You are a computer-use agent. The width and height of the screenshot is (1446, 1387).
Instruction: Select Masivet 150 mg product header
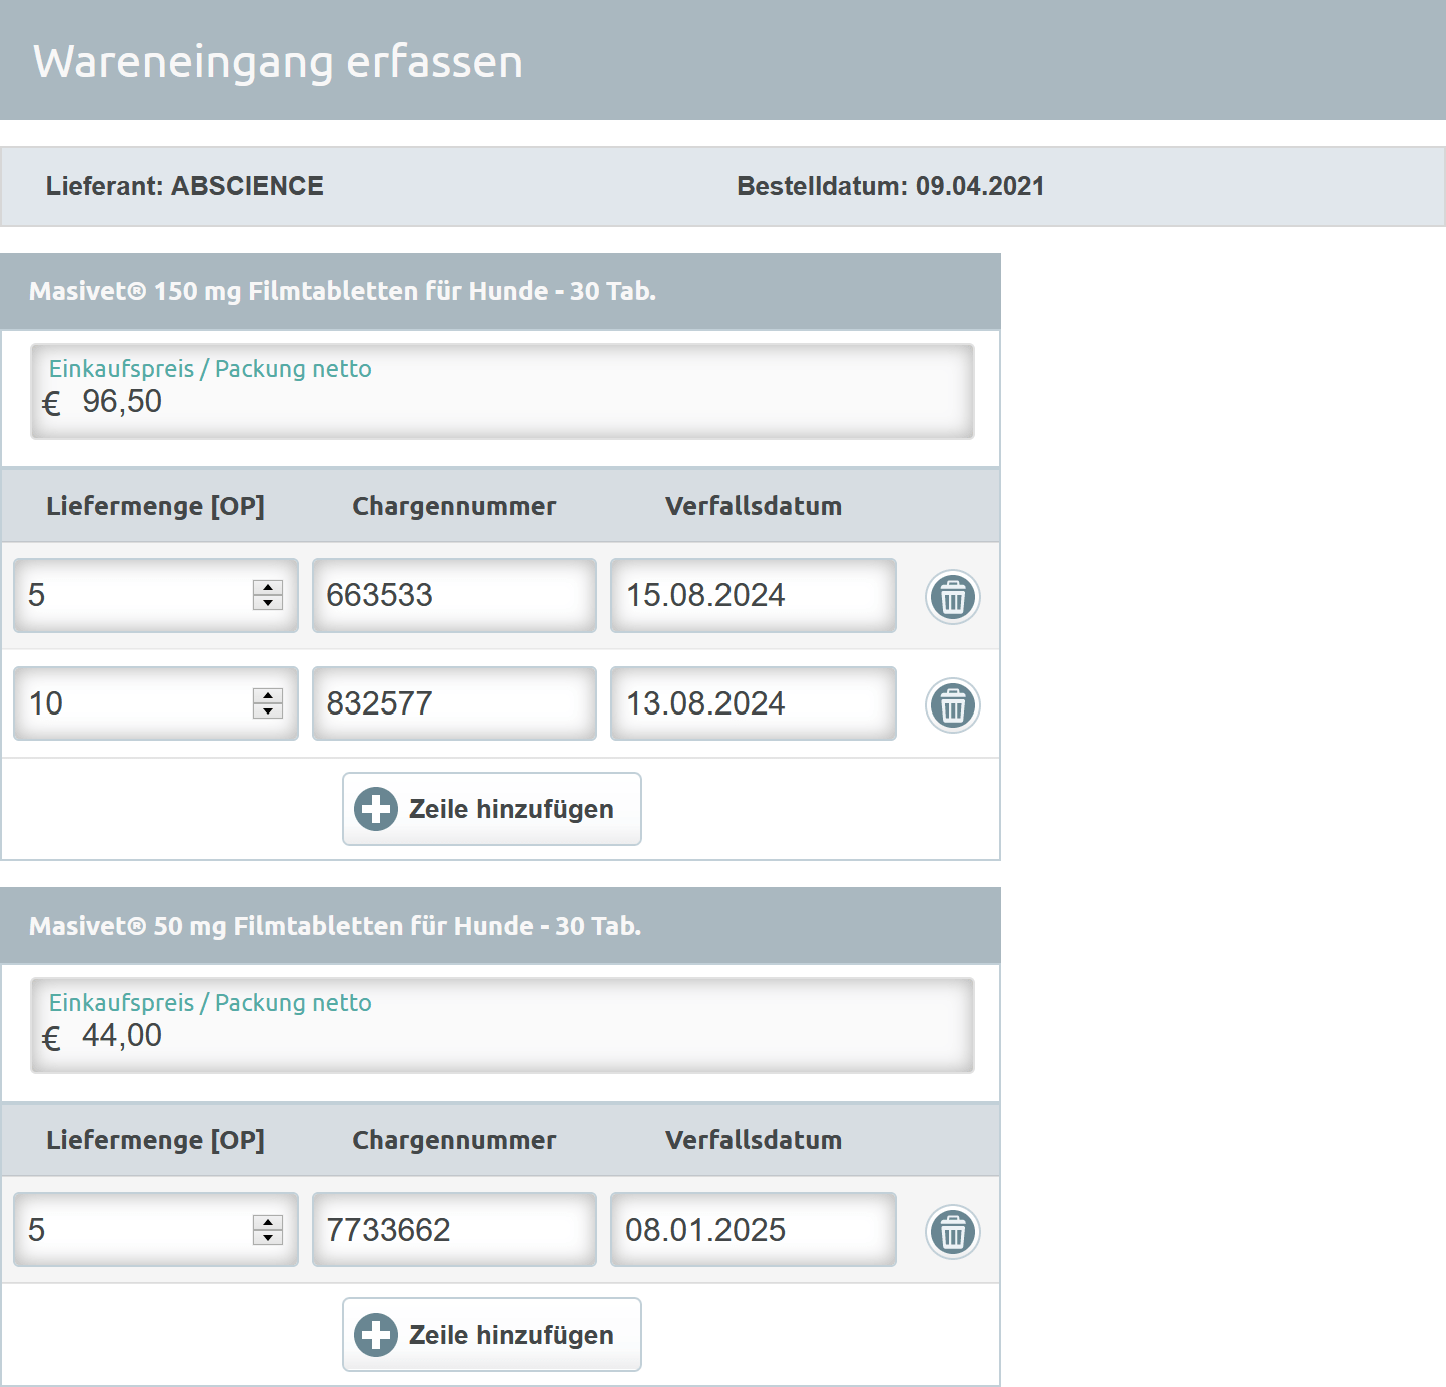500,291
